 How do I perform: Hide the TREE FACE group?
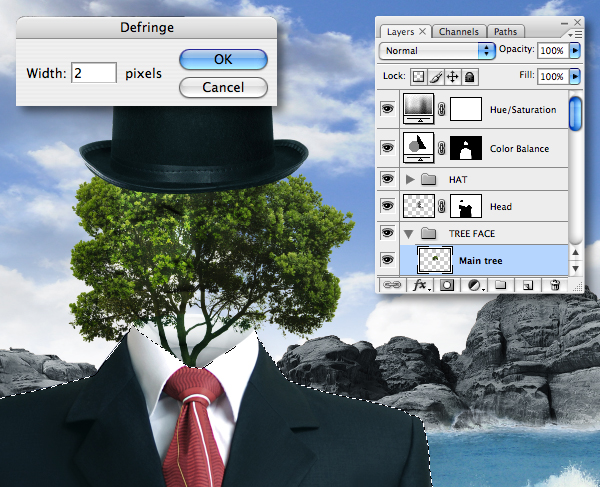click(x=388, y=233)
